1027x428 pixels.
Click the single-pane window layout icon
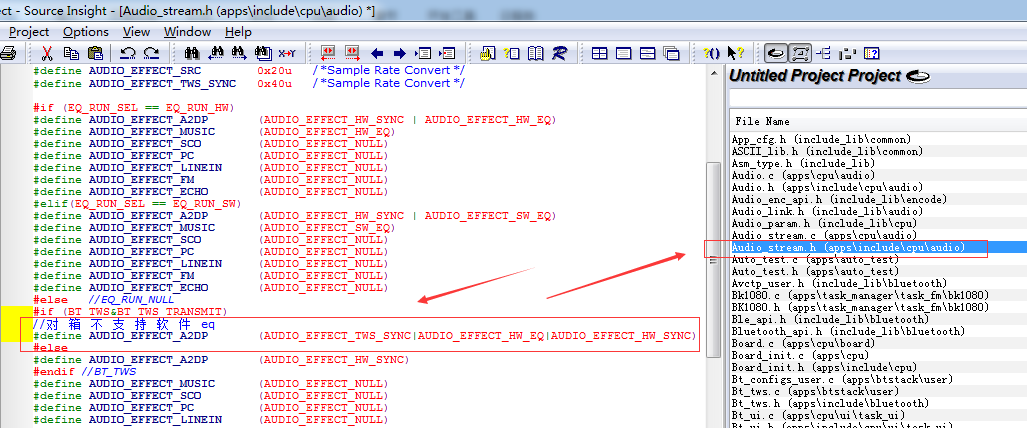tap(624, 53)
